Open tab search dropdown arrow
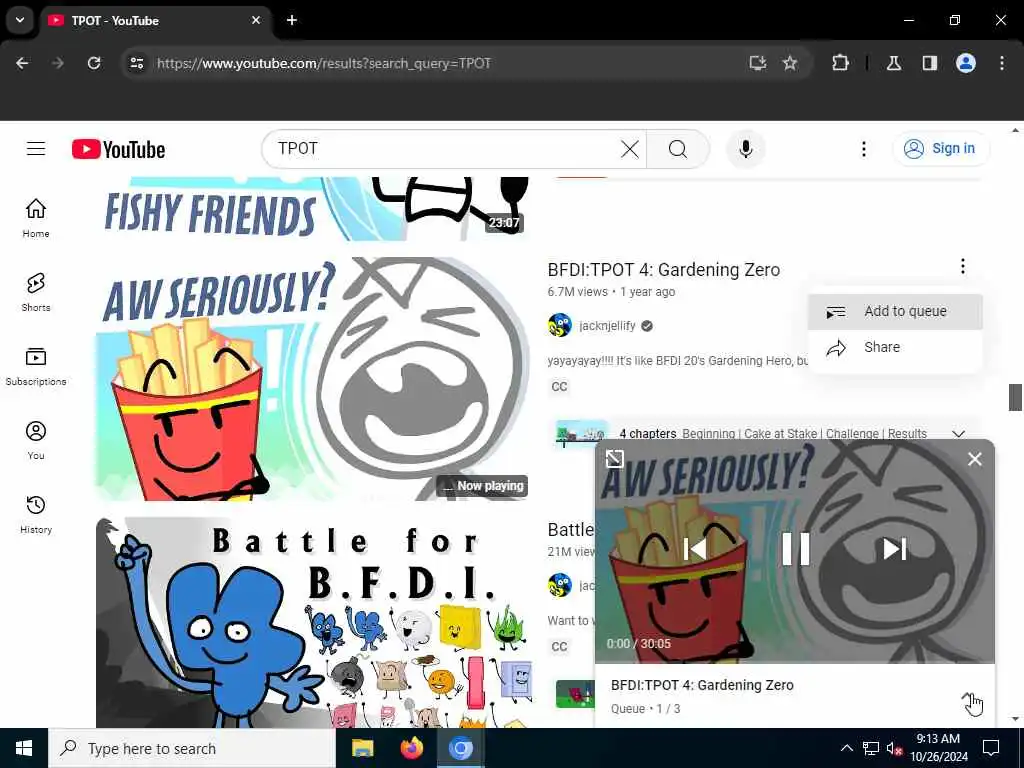This screenshot has width=1024, height=768. pos(20,20)
